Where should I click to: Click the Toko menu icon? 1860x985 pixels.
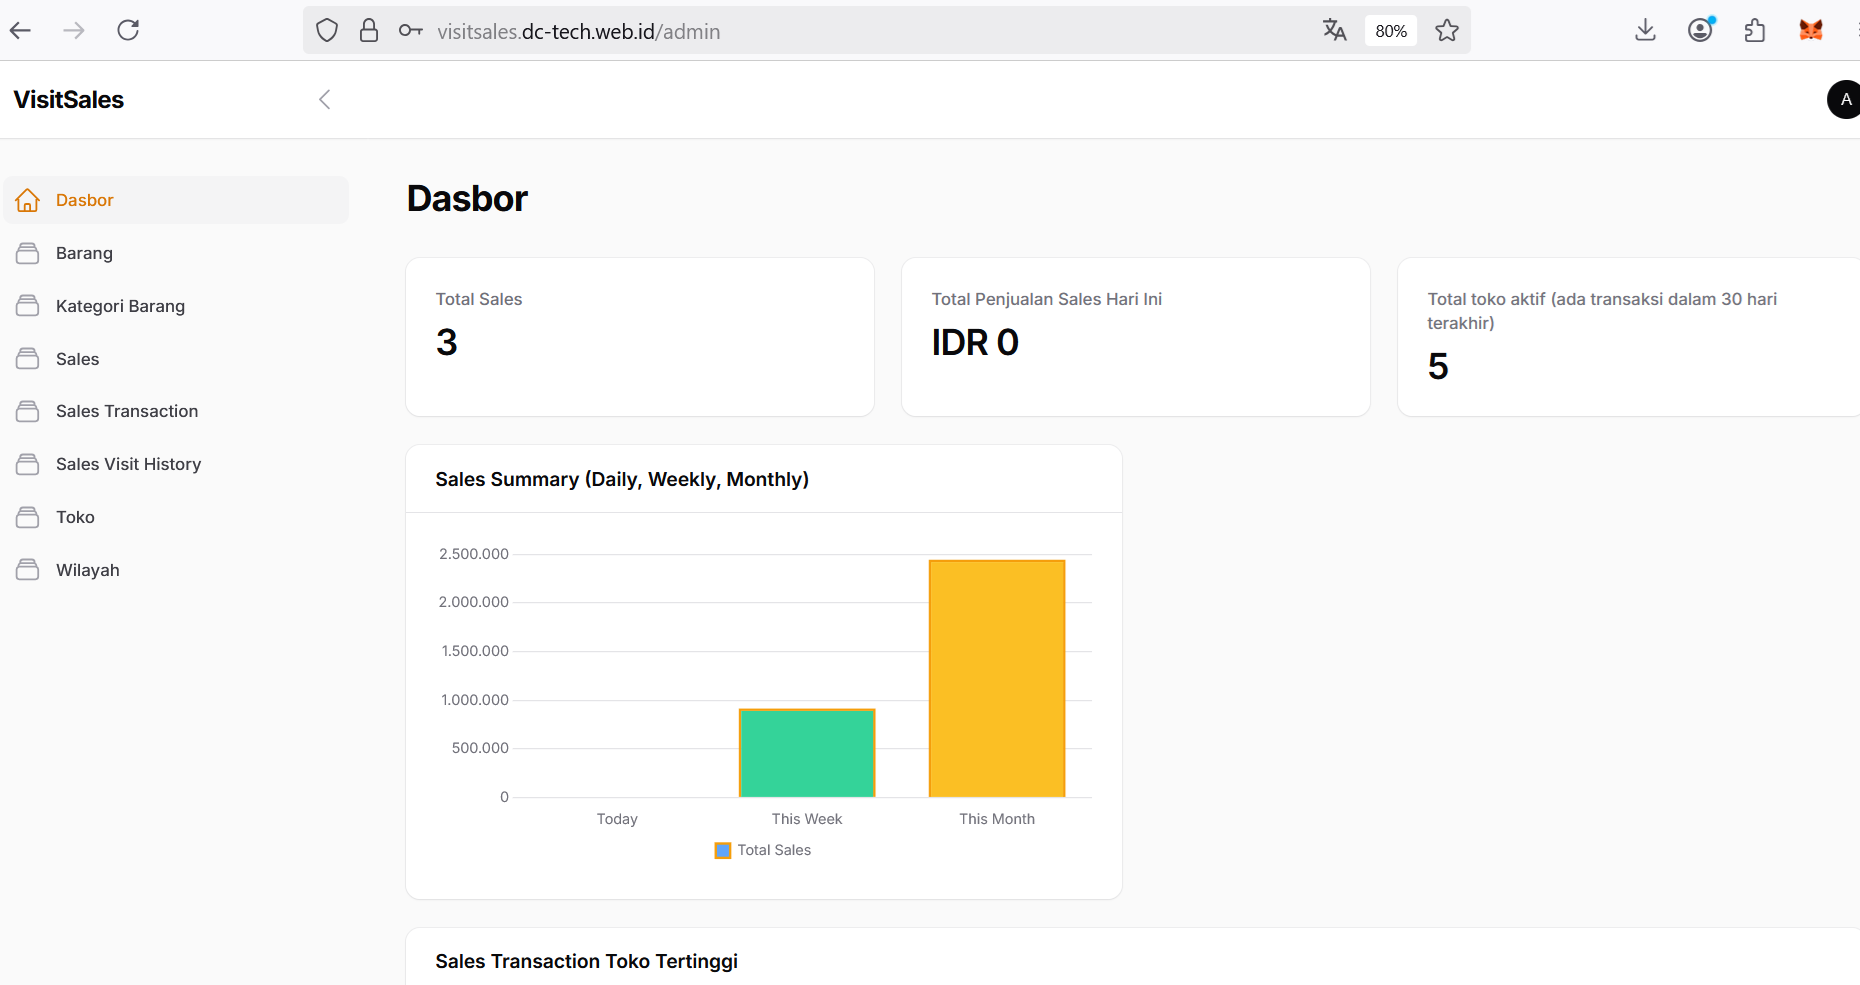point(27,516)
